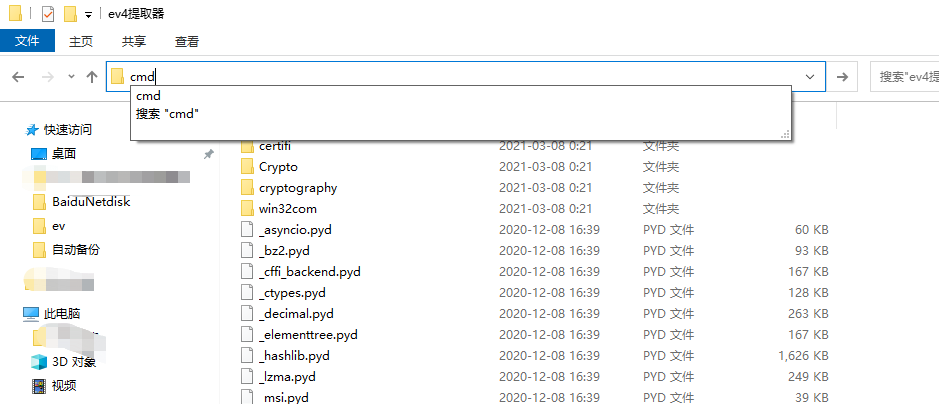The image size is (939, 404).
Task: Click the _ctypes.pyd file icon
Action: (x=247, y=293)
